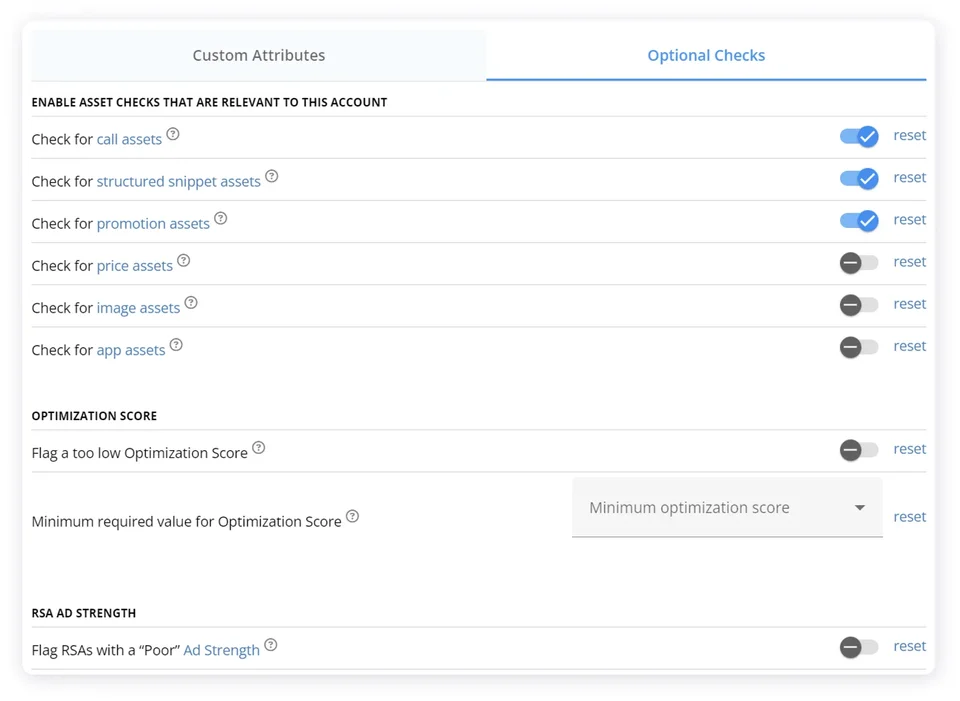This screenshot has height=701, width=960.
Task: Enable the image assets check toggle
Action: pyautogui.click(x=859, y=305)
